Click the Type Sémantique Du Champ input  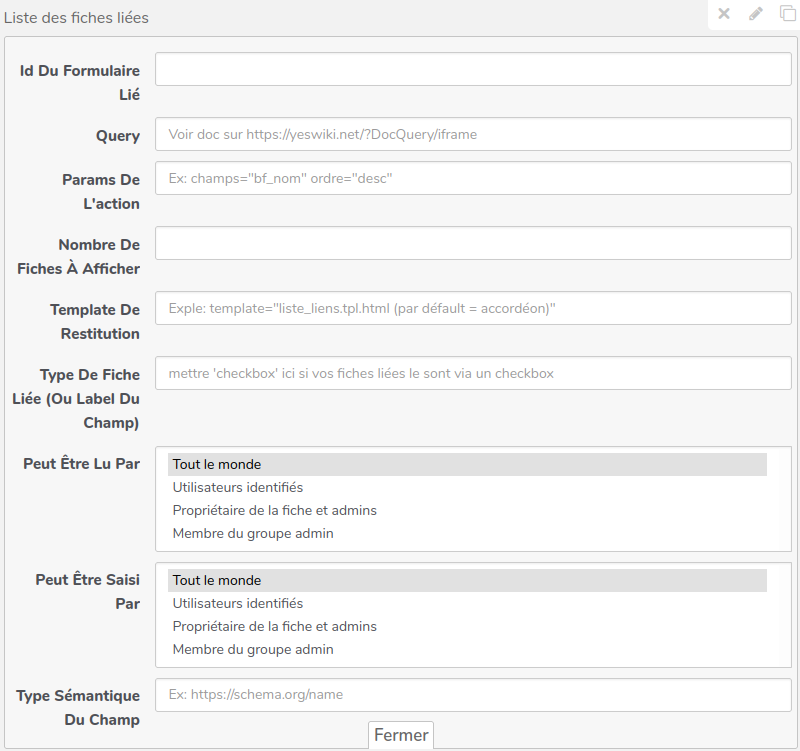coord(473,694)
